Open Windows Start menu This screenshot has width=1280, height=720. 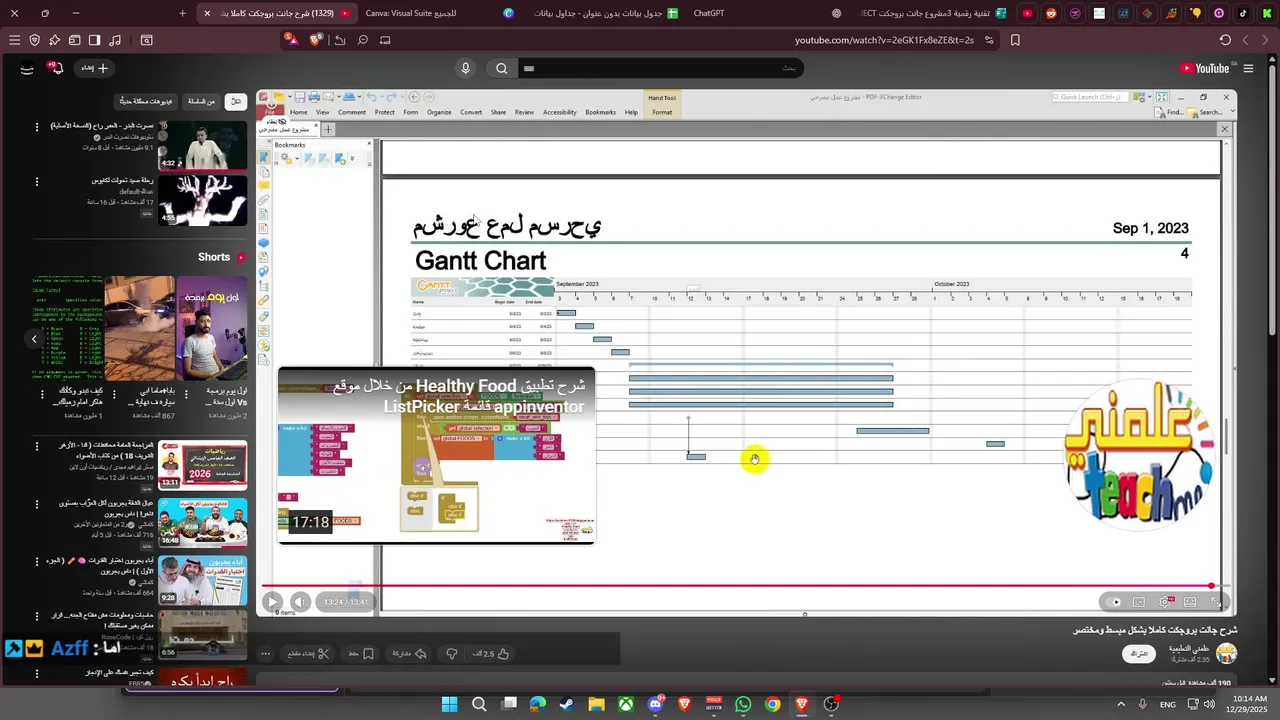[x=450, y=704]
